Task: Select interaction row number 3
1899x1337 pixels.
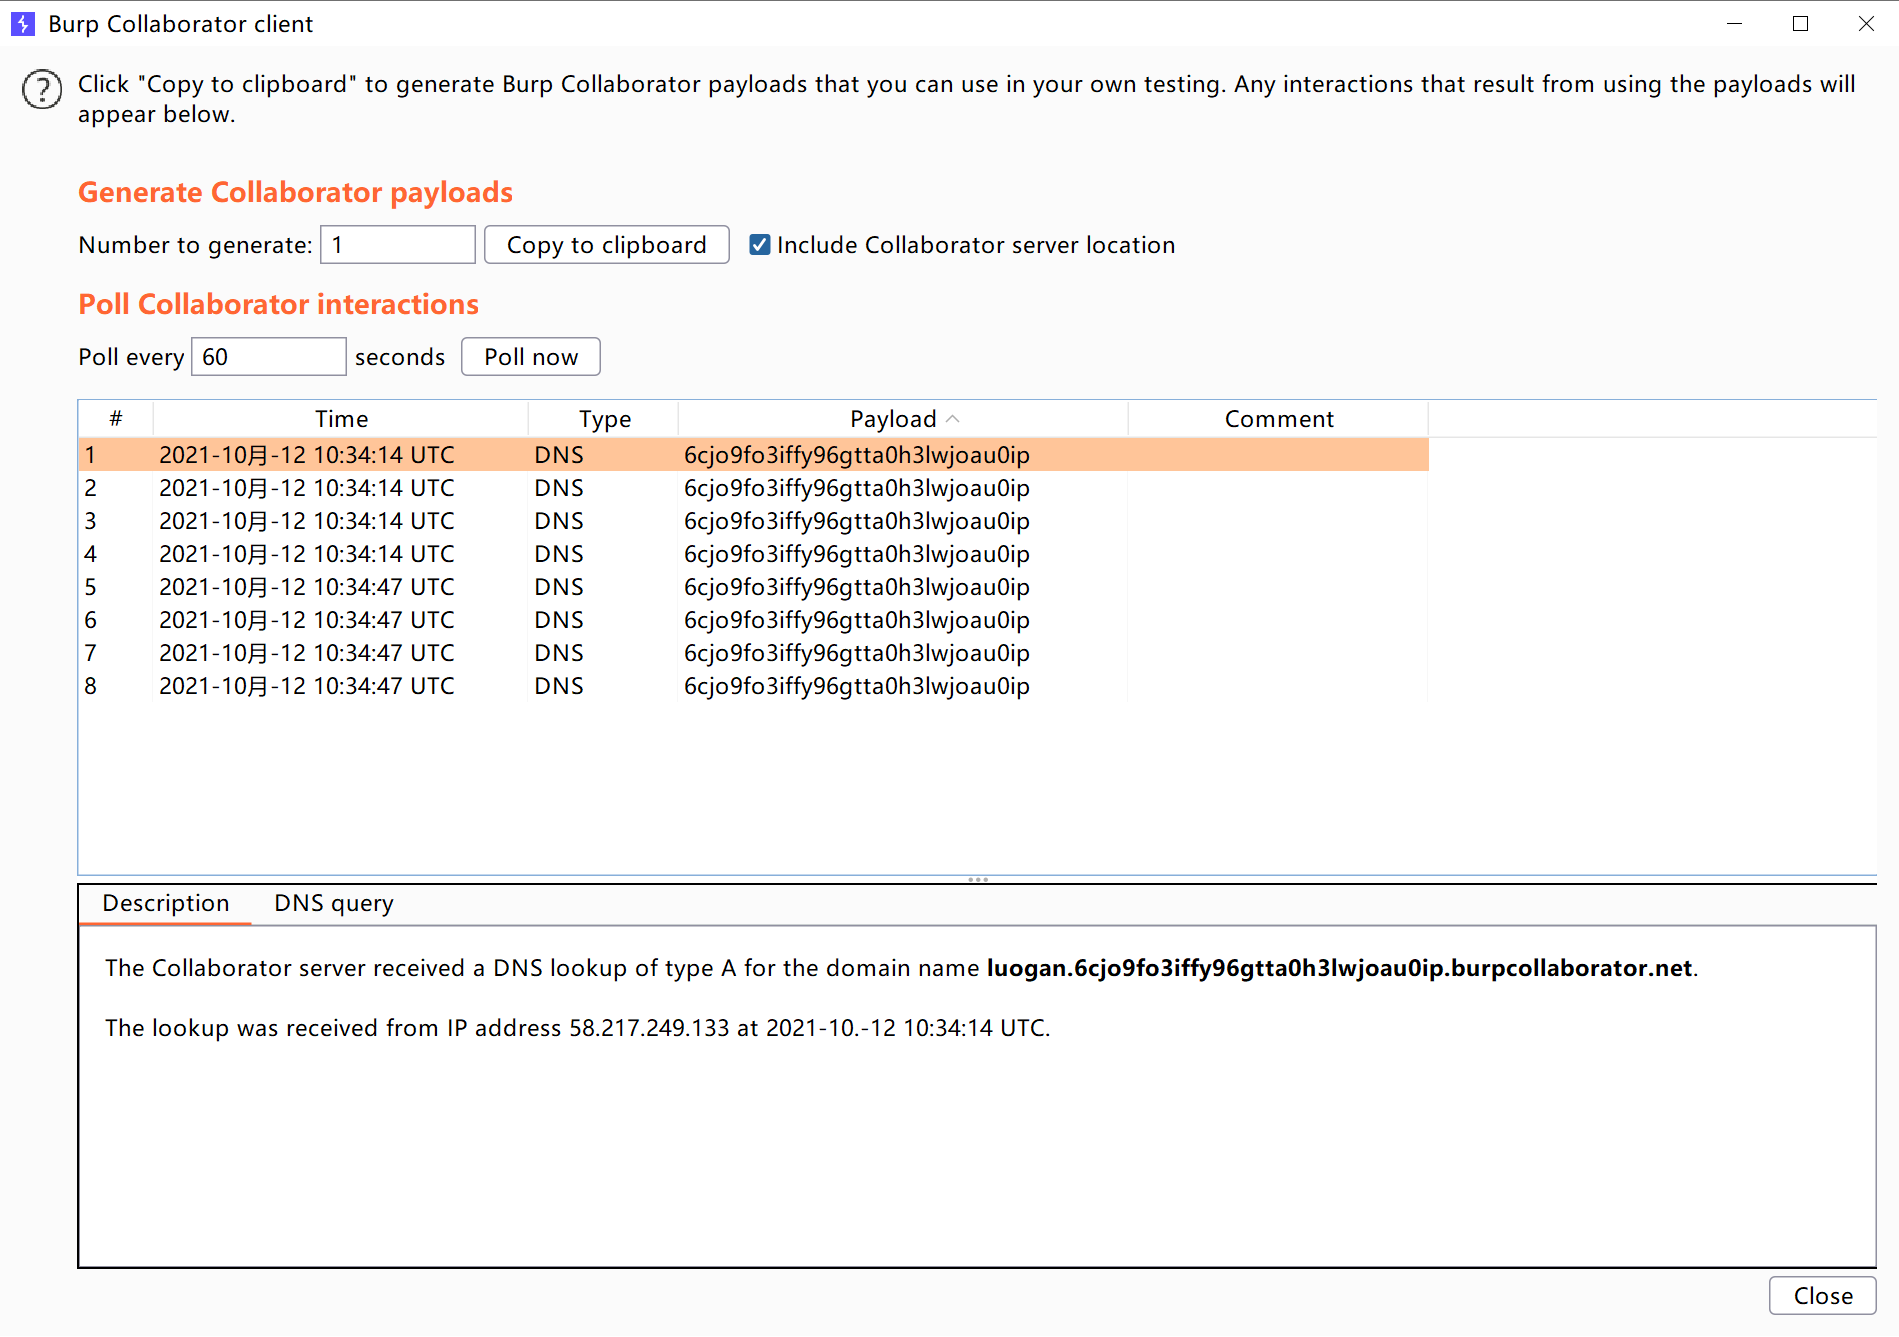Action: click(x=754, y=521)
